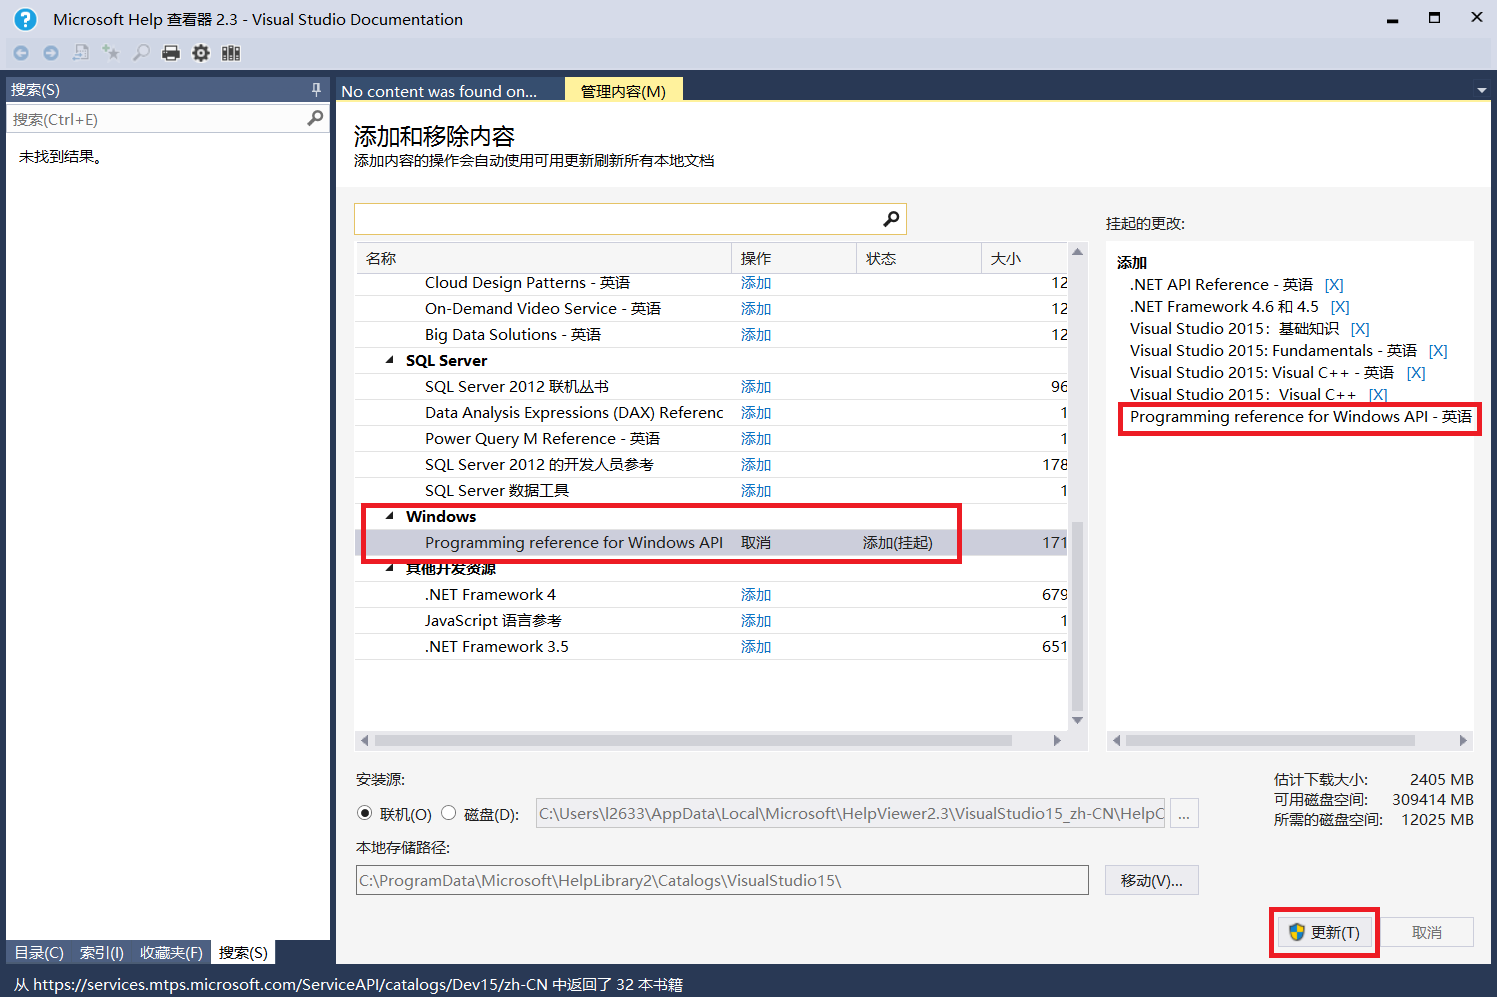Click the Help viewer question mark icon

25,19
